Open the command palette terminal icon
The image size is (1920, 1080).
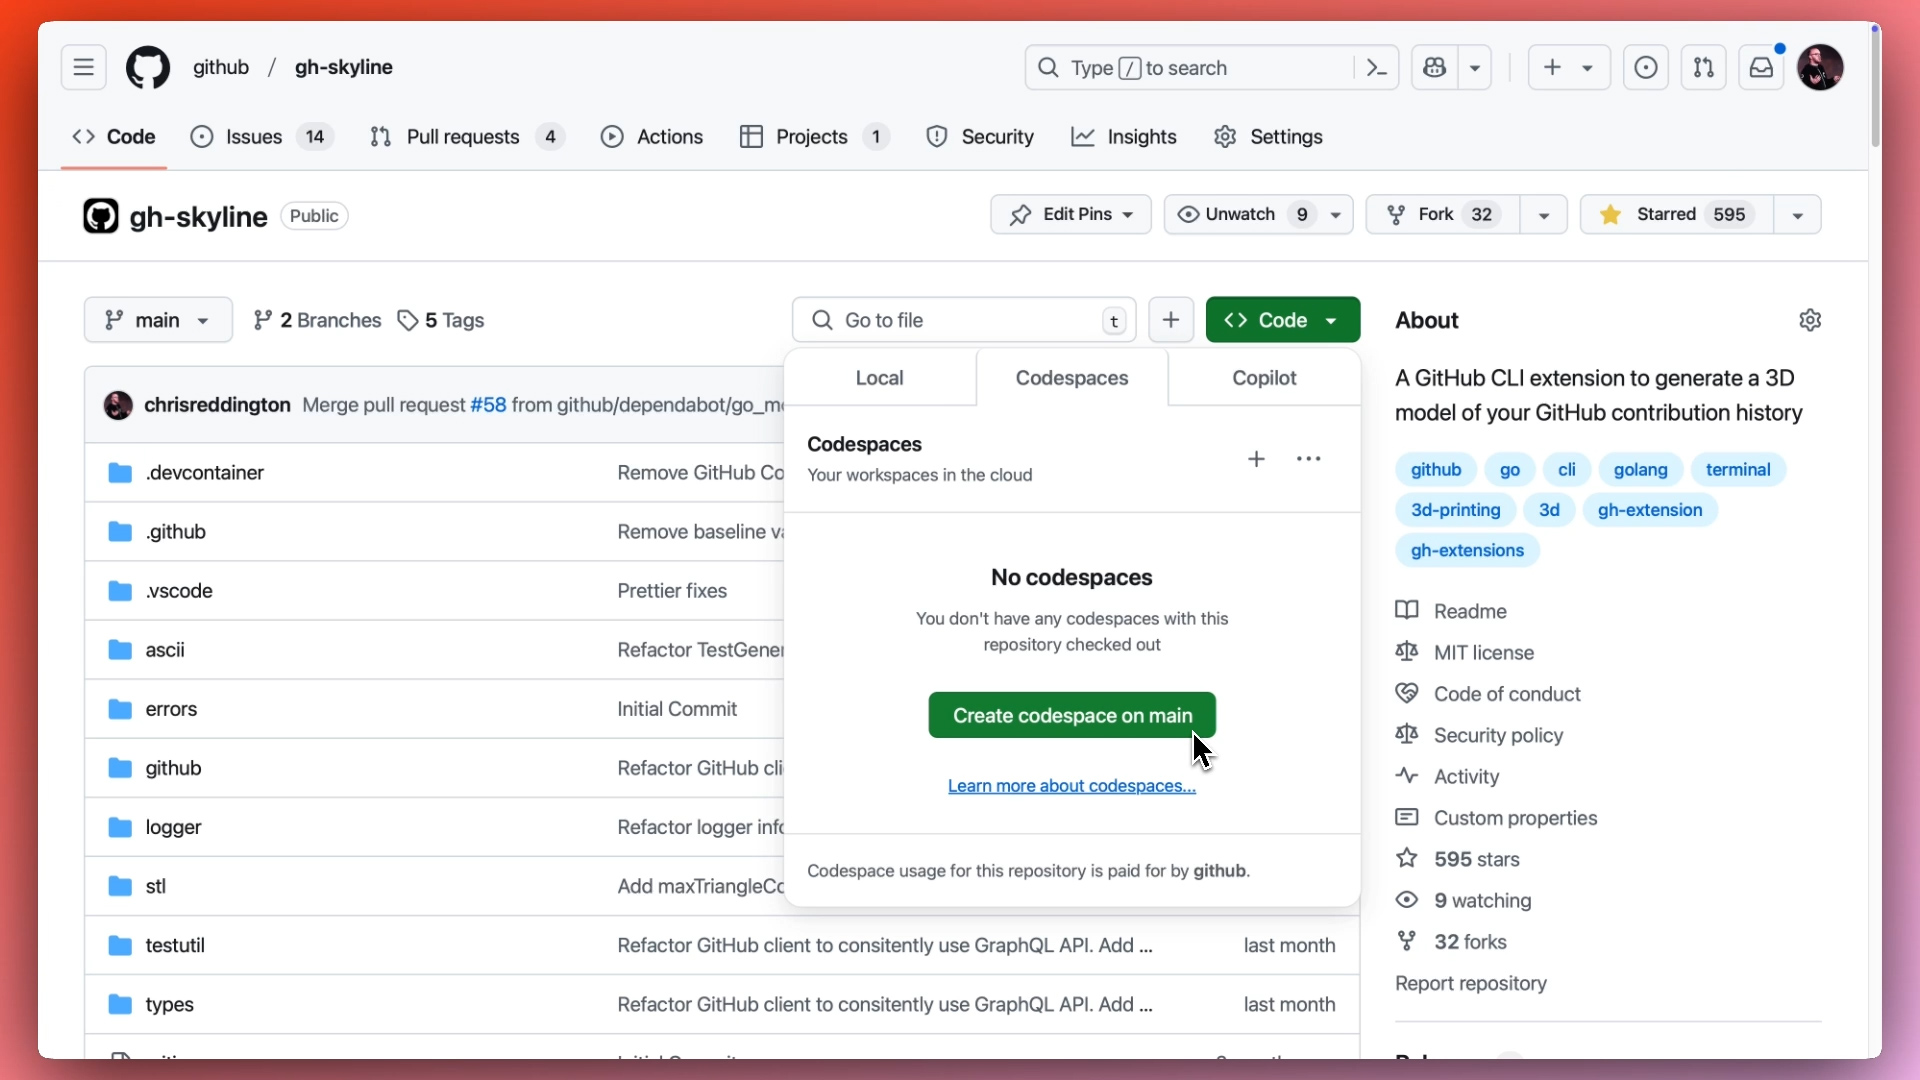click(x=1376, y=67)
